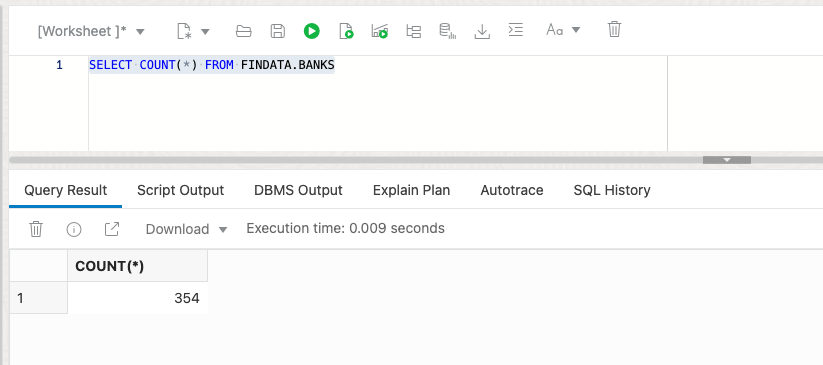
Task: Select result row number 1
Action: coord(38,298)
